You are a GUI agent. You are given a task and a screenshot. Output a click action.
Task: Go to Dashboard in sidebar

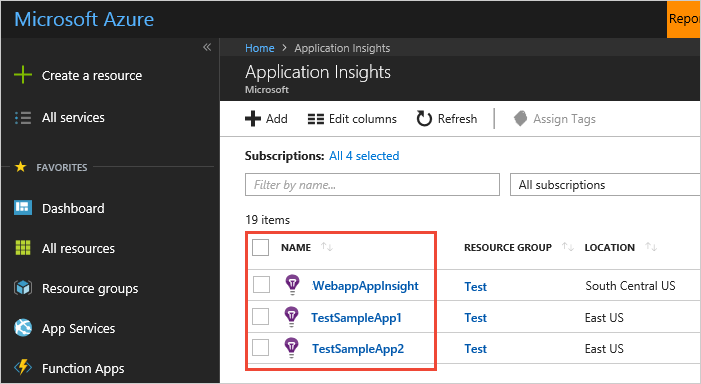[73, 208]
